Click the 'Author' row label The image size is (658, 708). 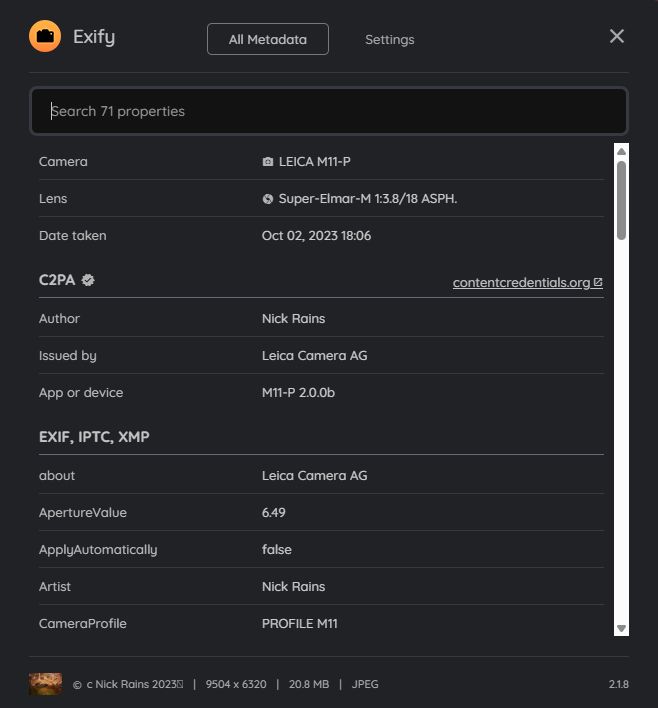tap(59, 319)
